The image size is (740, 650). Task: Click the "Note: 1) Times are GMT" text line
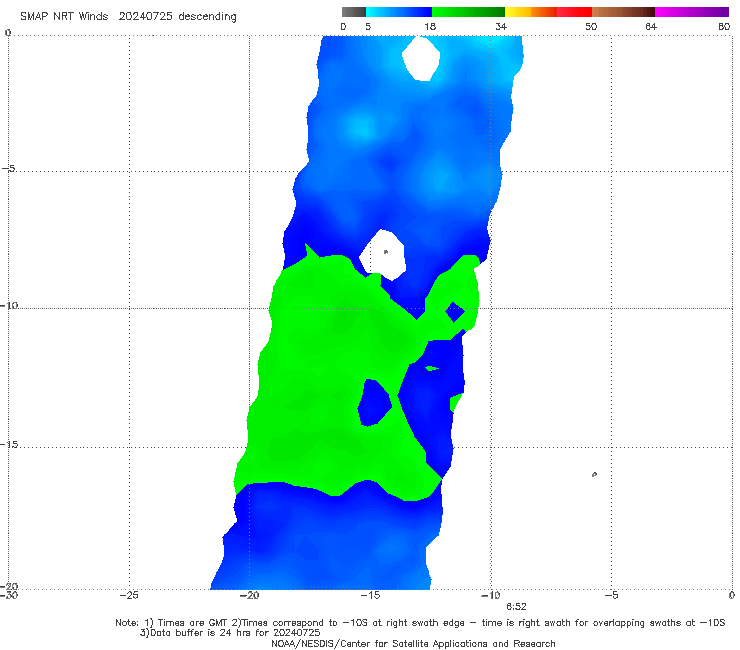click(420, 623)
